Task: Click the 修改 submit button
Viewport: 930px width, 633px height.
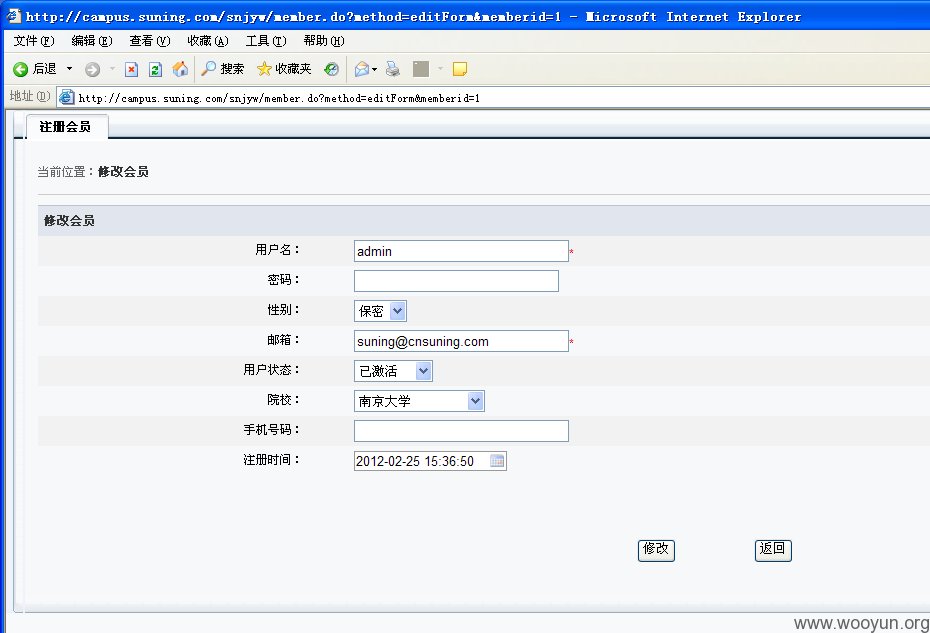Action: coord(656,550)
